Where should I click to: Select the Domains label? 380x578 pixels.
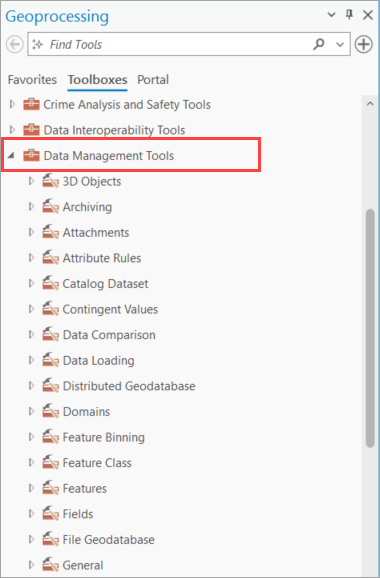coord(86,411)
